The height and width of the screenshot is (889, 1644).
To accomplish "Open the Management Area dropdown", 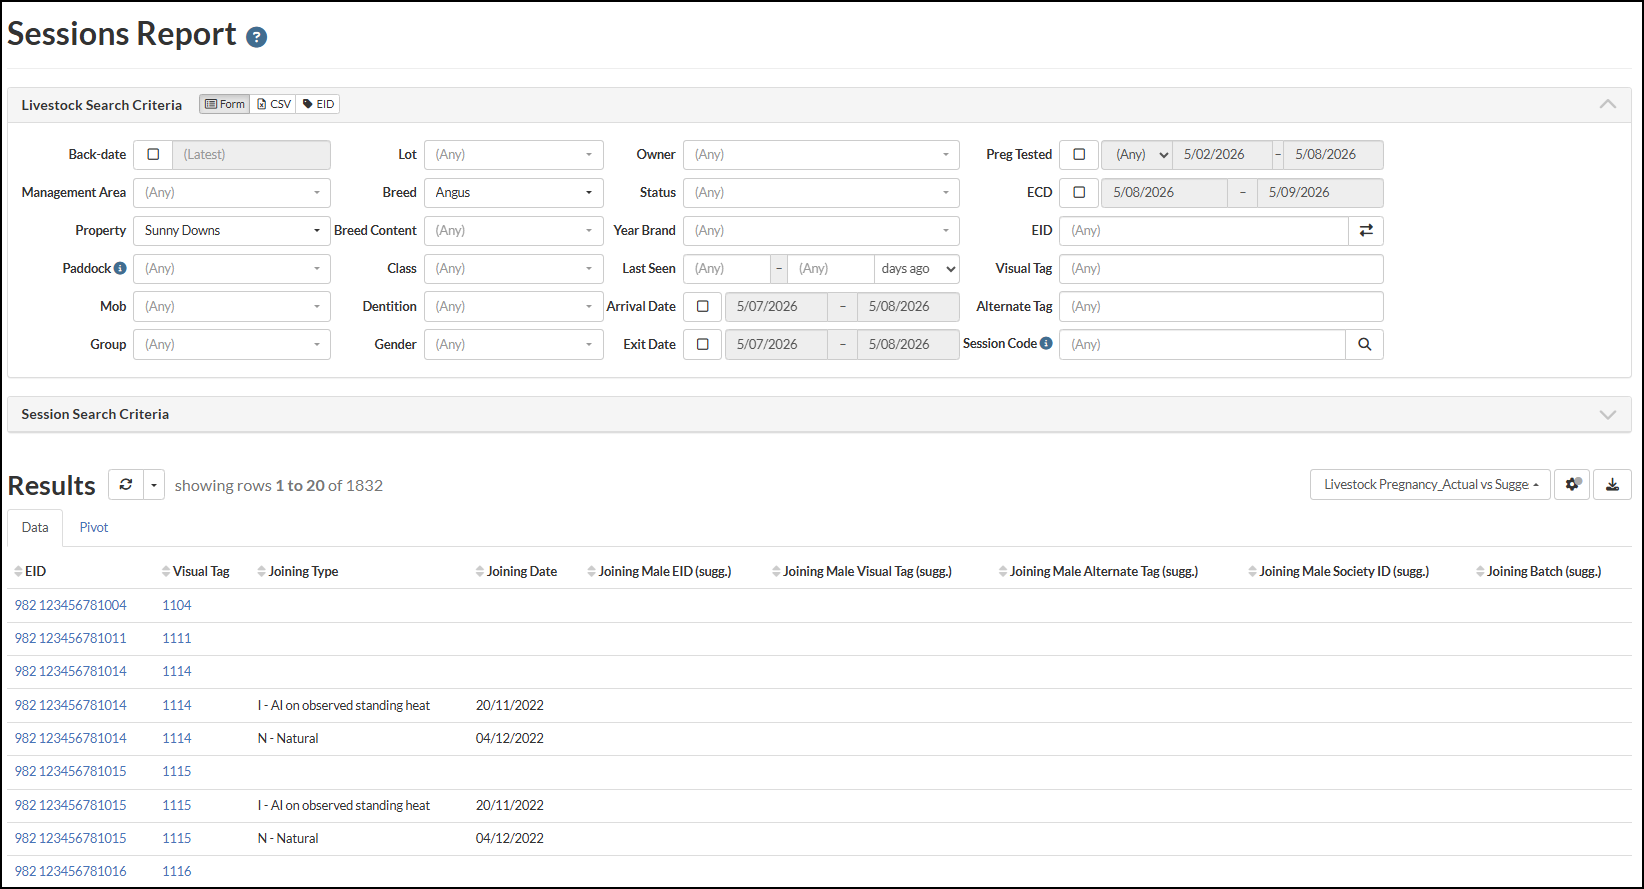I will point(232,193).
